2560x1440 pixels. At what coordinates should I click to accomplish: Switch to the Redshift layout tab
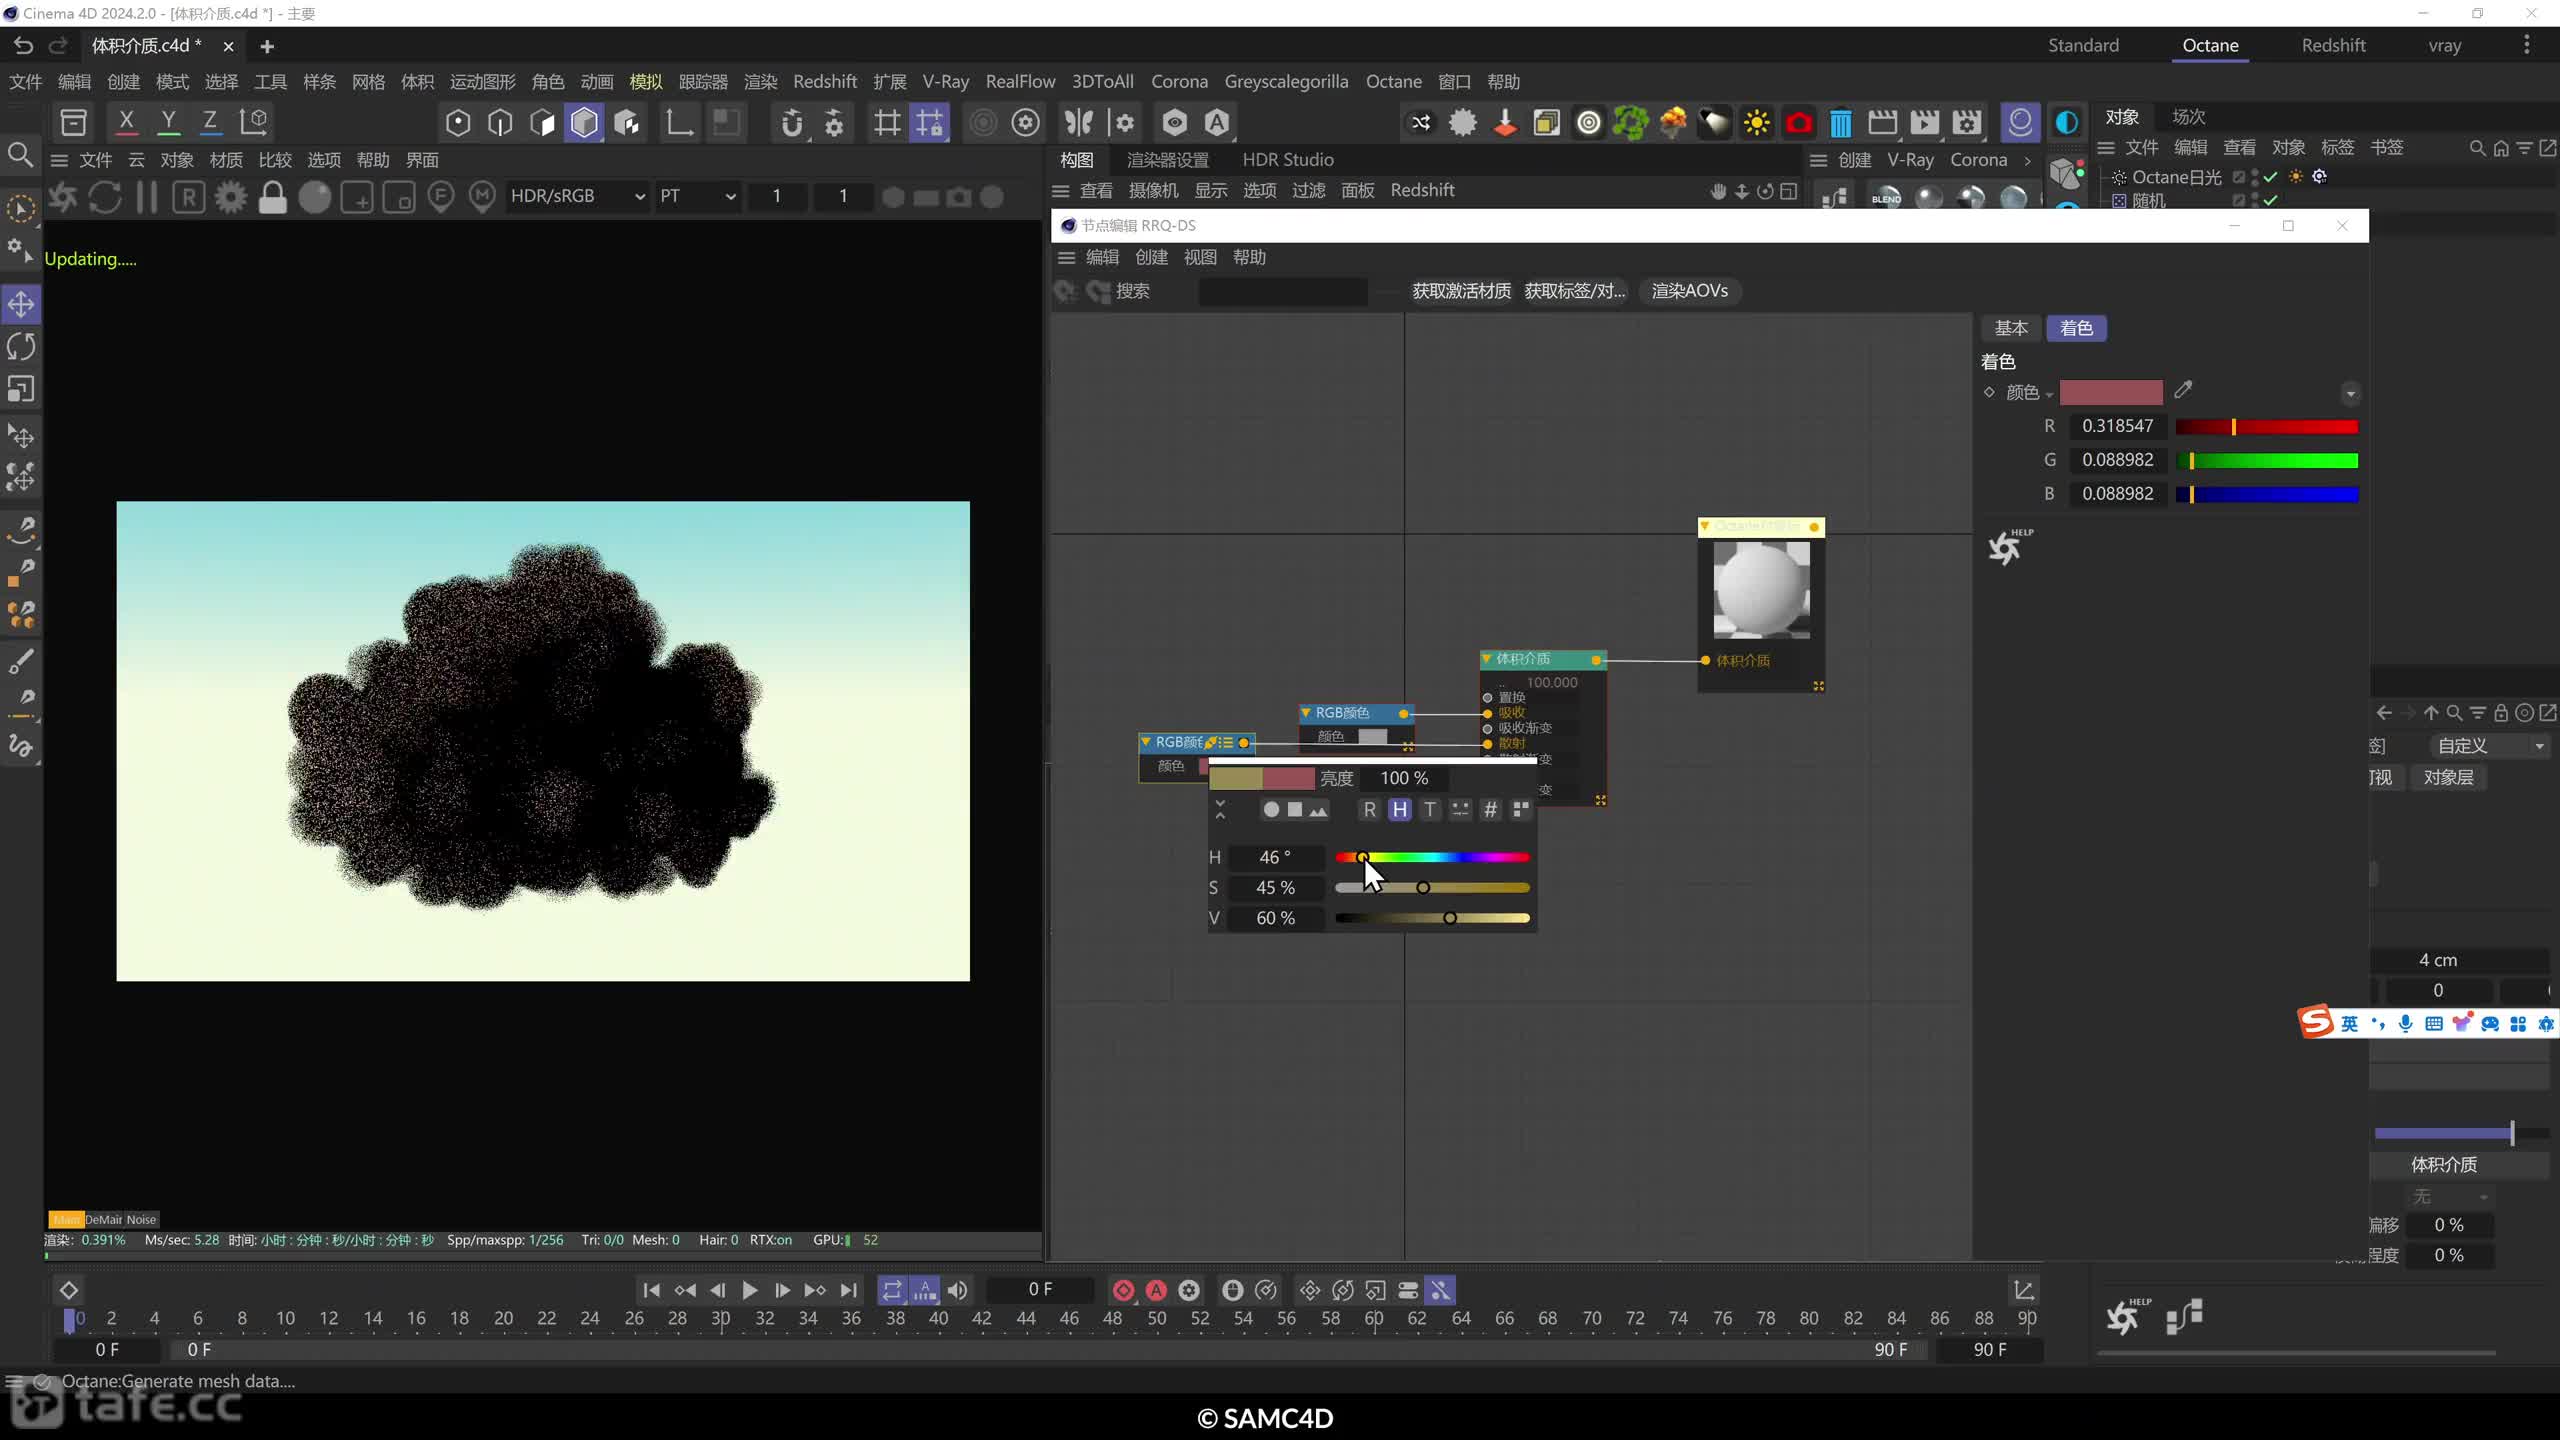point(2333,45)
